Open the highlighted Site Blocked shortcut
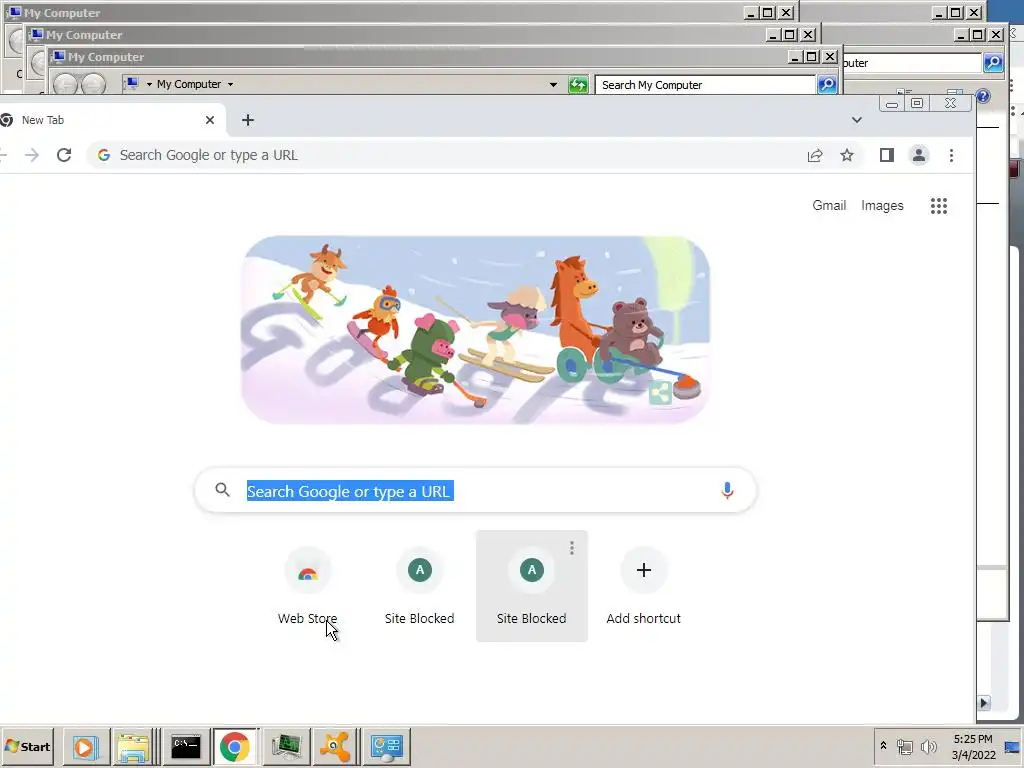This screenshot has width=1024, height=768. coord(532,586)
